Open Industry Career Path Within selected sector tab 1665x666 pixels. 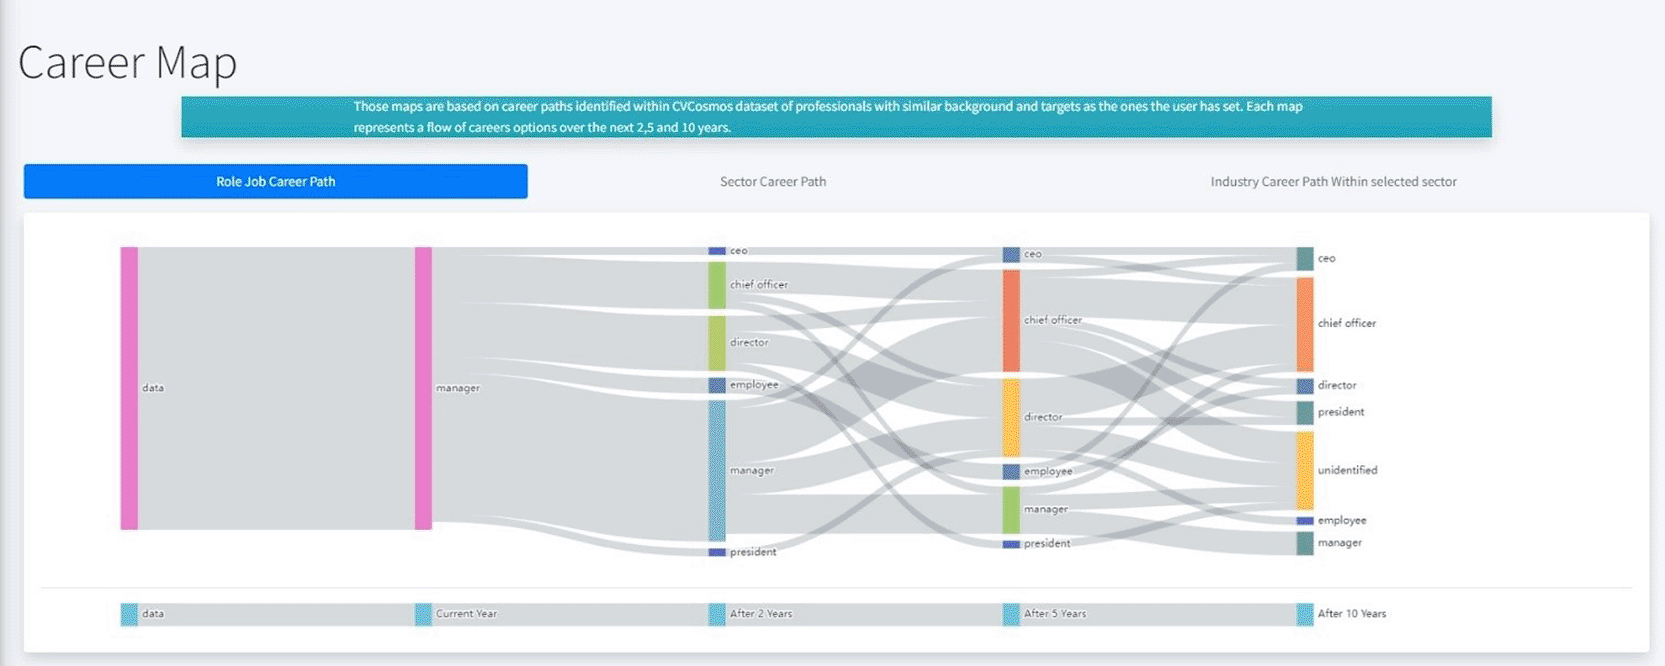tap(1333, 181)
